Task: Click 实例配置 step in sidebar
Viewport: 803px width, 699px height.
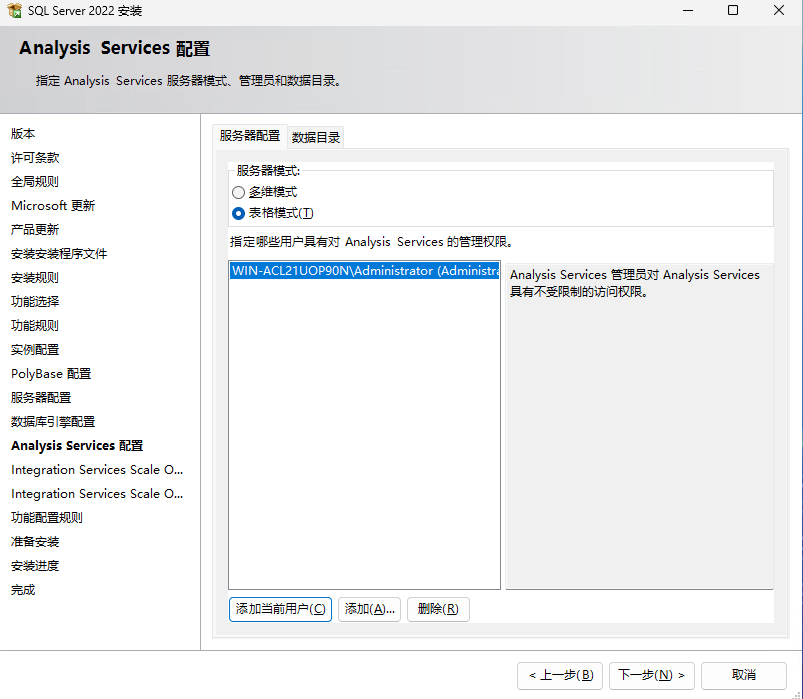Action: 35,350
